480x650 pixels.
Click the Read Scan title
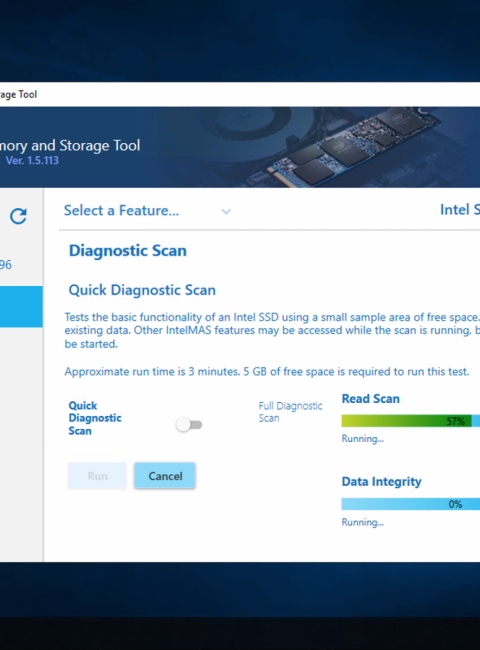371,399
